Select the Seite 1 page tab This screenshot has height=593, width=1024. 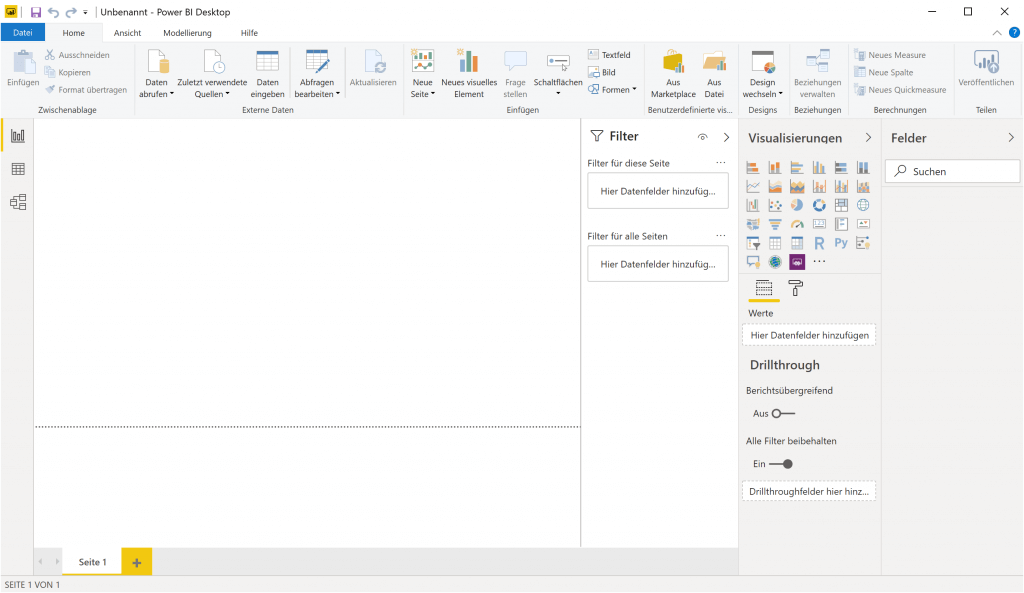[x=91, y=561]
